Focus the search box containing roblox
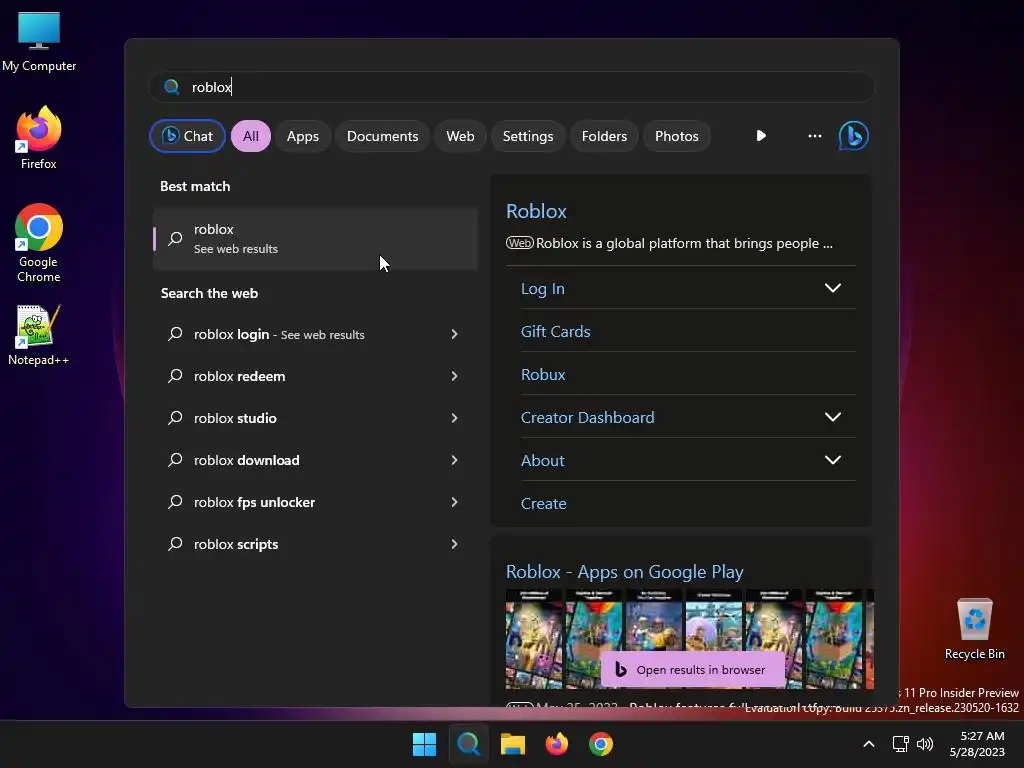This screenshot has width=1024, height=768. [511, 87]
